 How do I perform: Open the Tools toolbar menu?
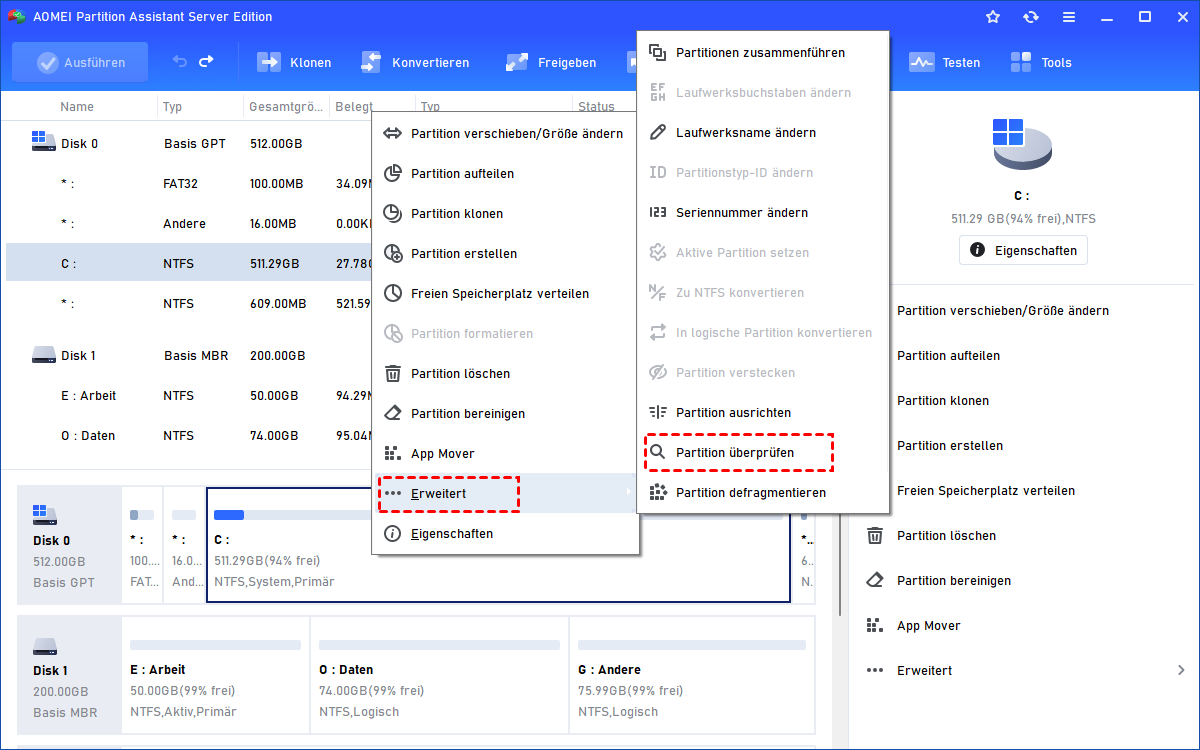(1041, 62)
